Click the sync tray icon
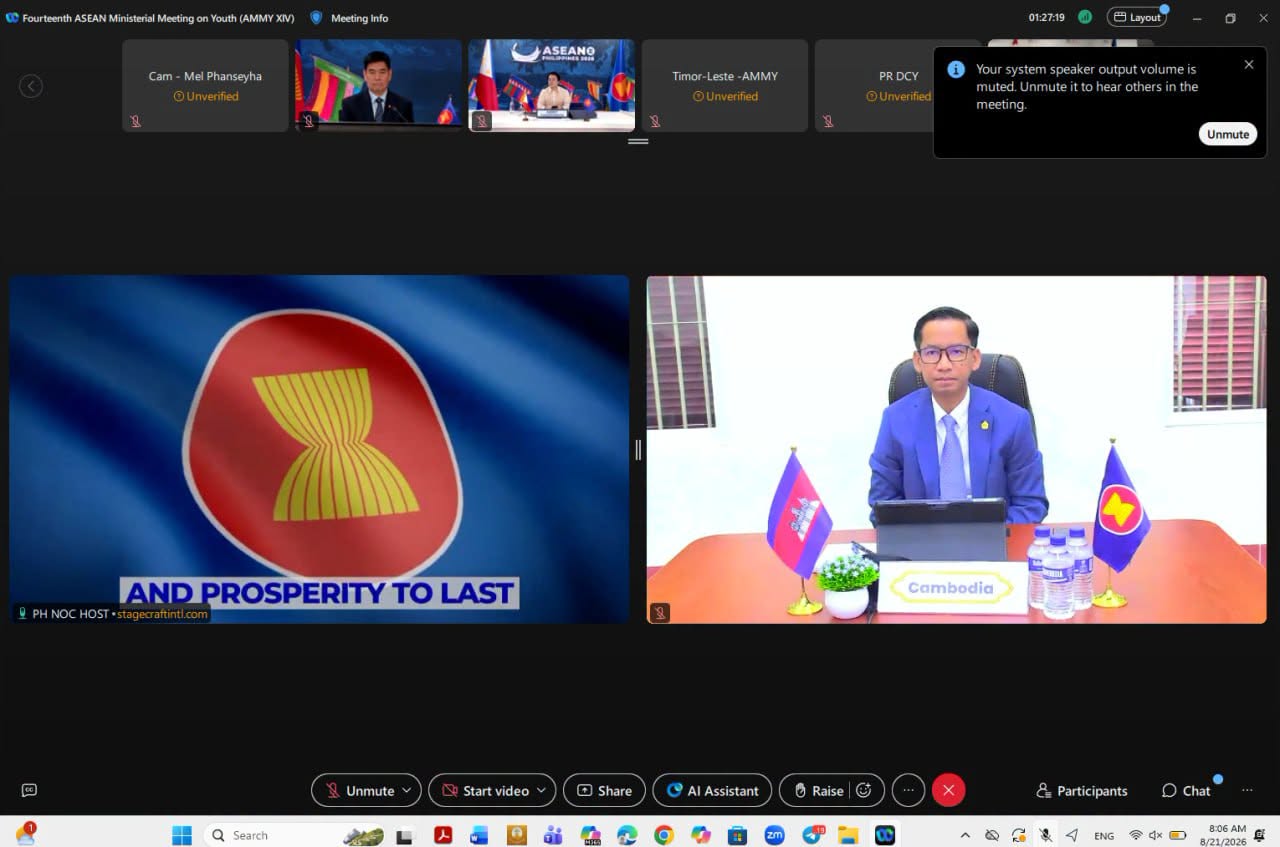The height and width of the screenshot is (847, 1280). pyautogui.click(x=1018, y=835)
